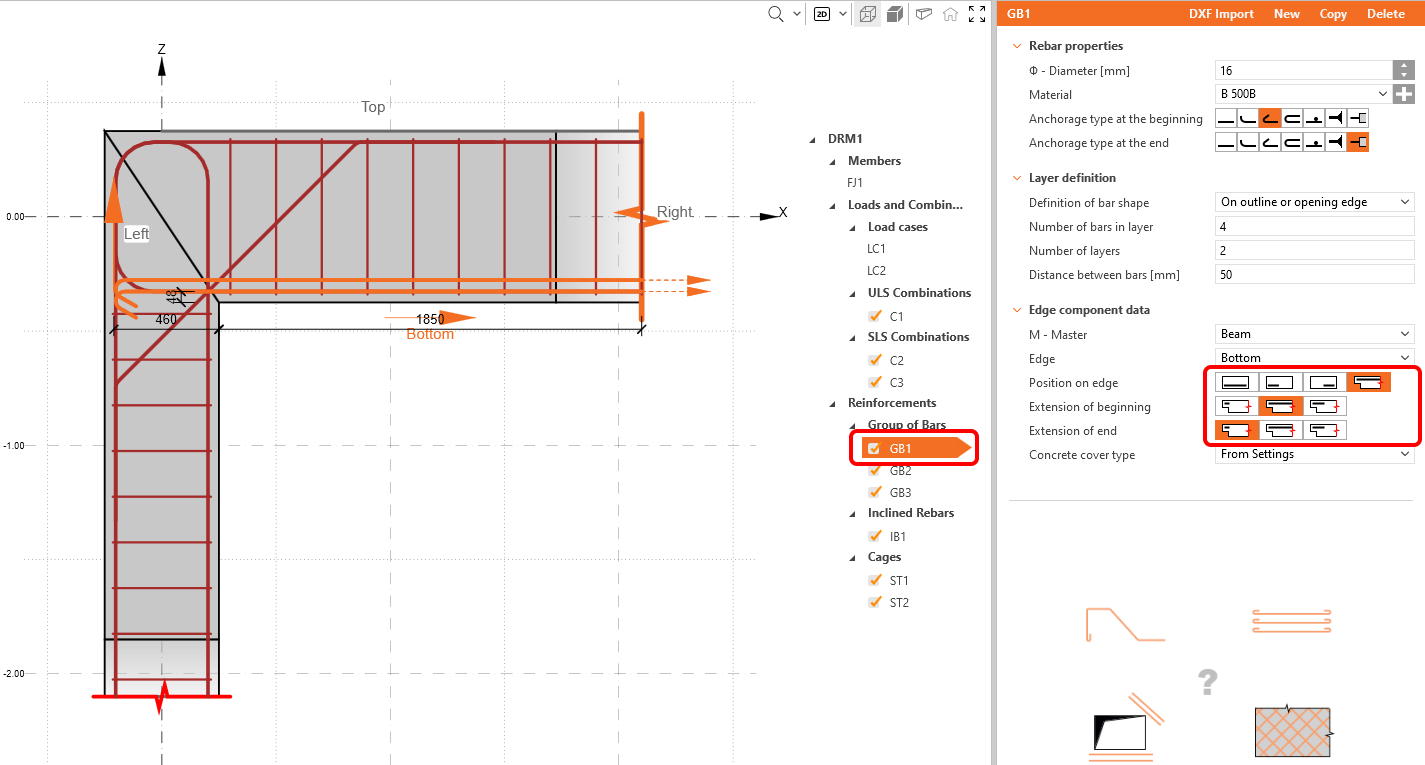Screen dimensions: 1425x765
Task: Click the Copy button in the header
Action: tap(1333, 13)
